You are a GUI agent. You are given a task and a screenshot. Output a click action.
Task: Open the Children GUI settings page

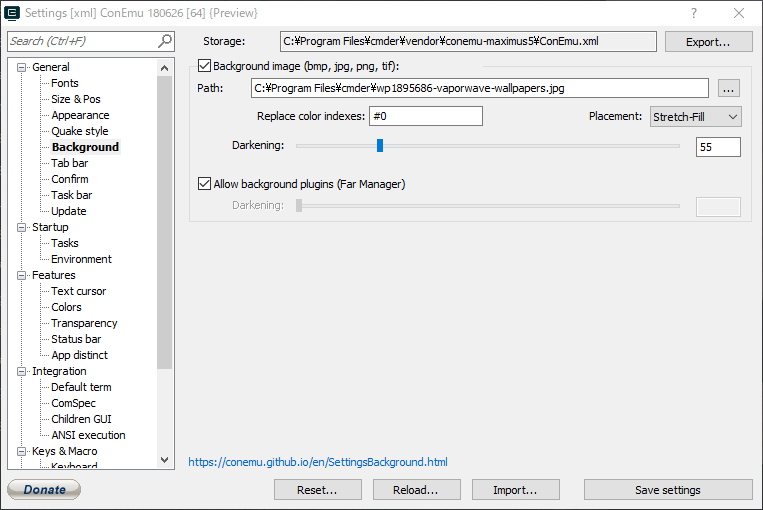click(x=81, y=419)
